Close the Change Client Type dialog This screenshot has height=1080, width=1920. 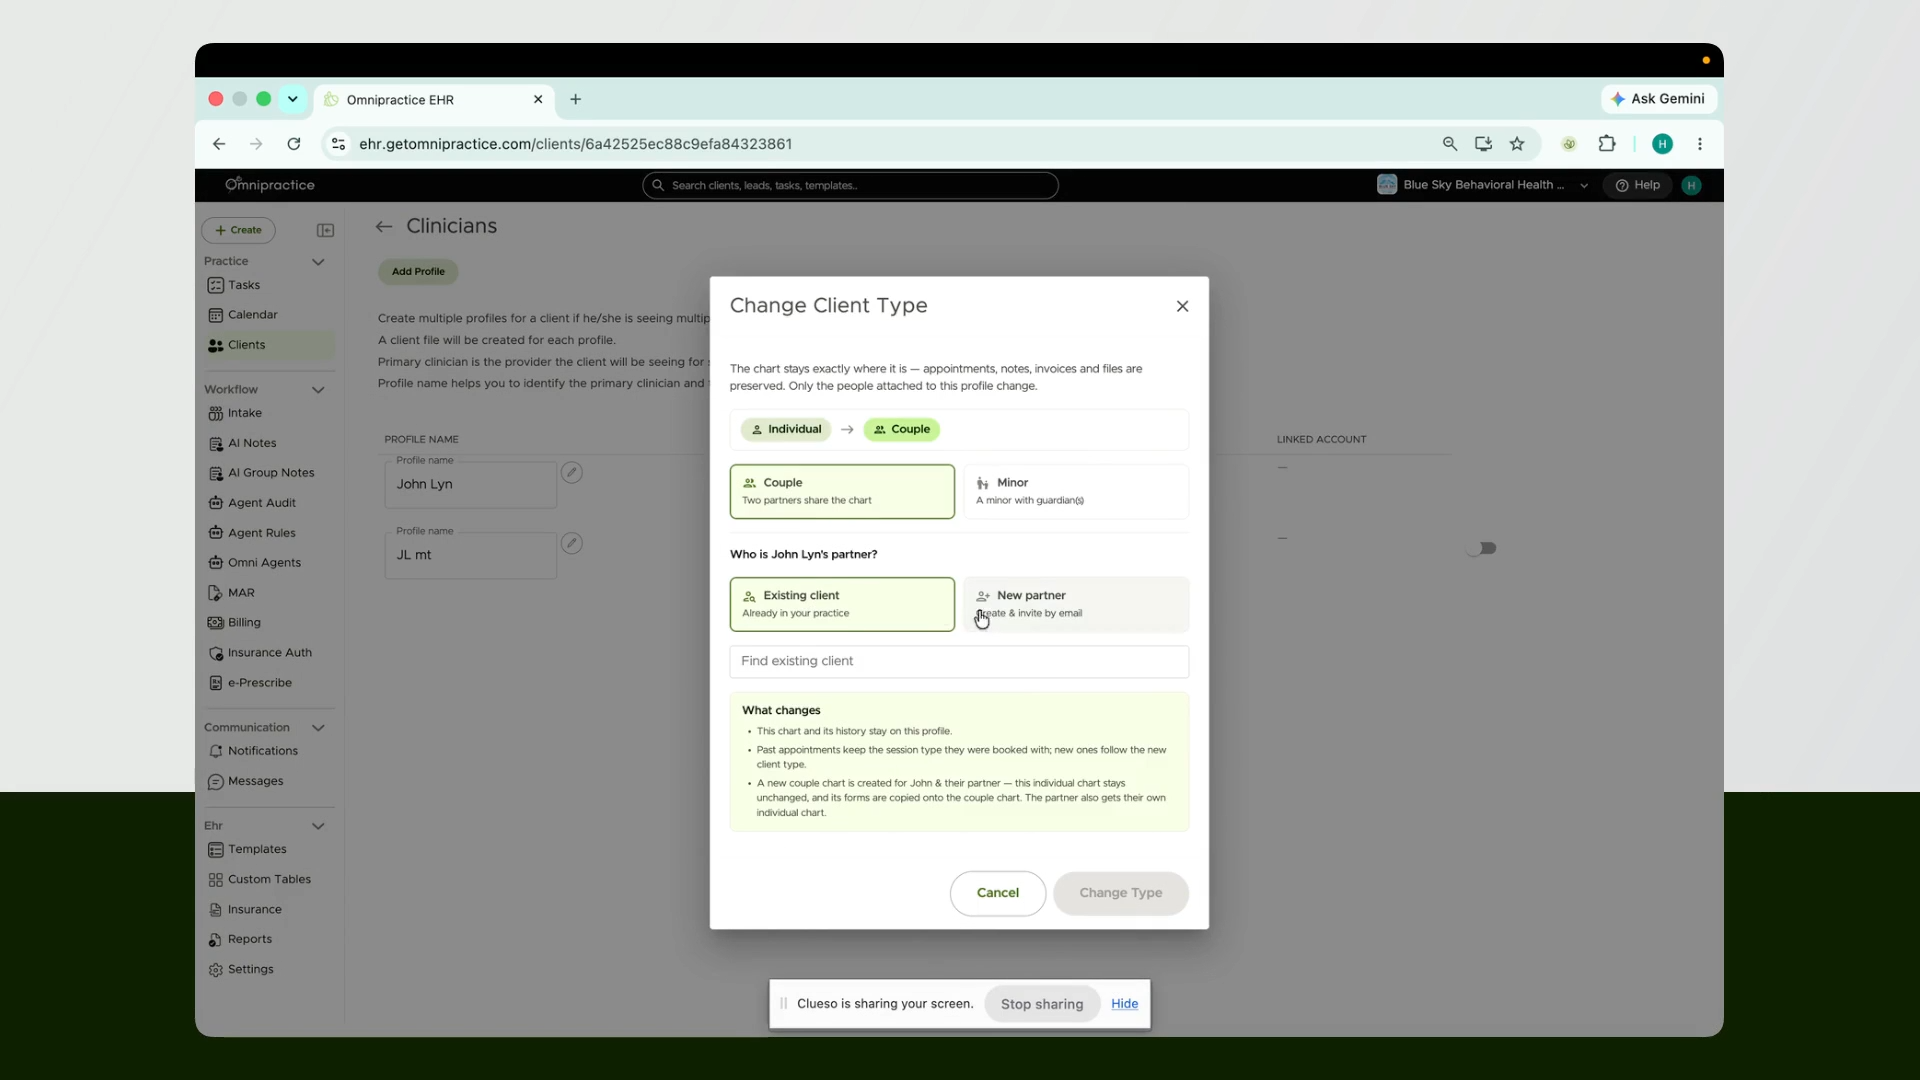click(x=1182, y=306)
